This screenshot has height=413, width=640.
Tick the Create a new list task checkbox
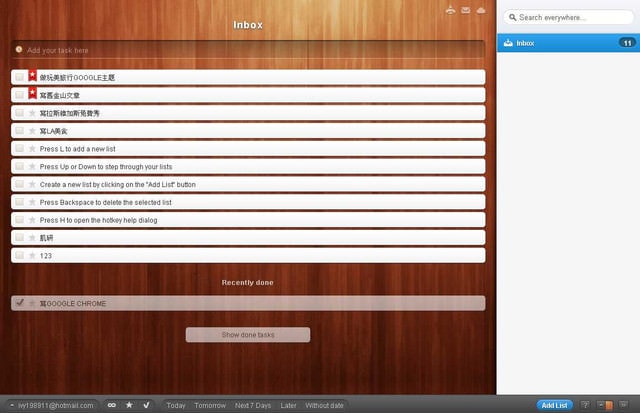[x=19, y=184]
